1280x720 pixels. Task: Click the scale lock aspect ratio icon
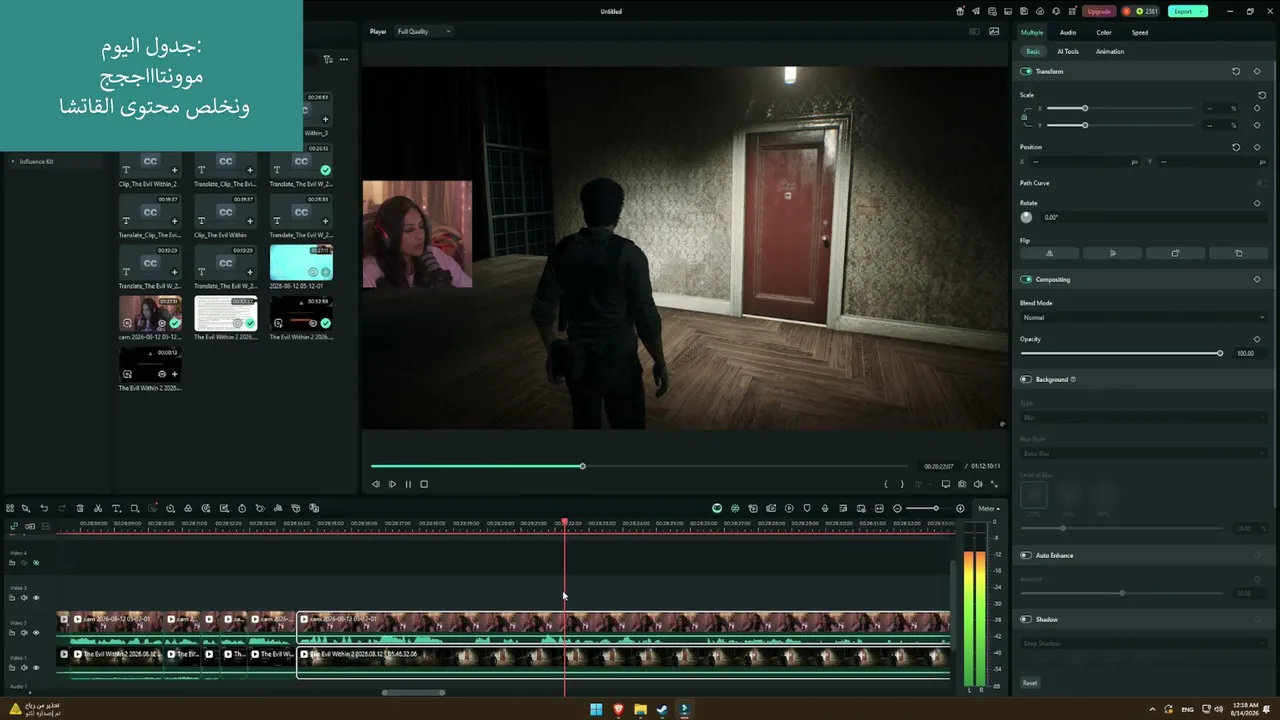point(1024,116)
